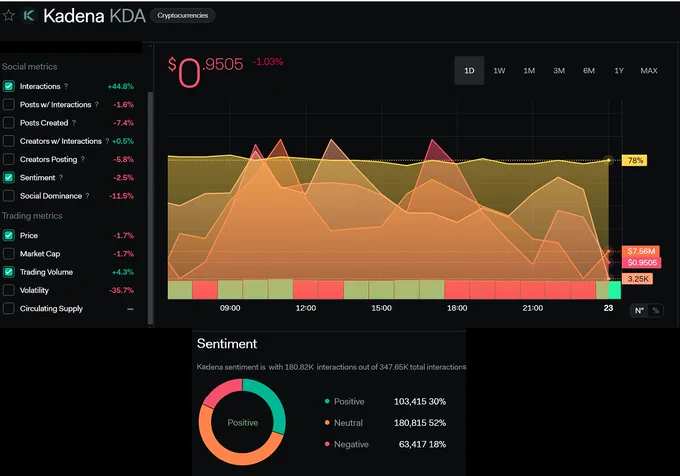
Task: Click the 180,815 52% neutral count
Action: [x=420, y=423]
